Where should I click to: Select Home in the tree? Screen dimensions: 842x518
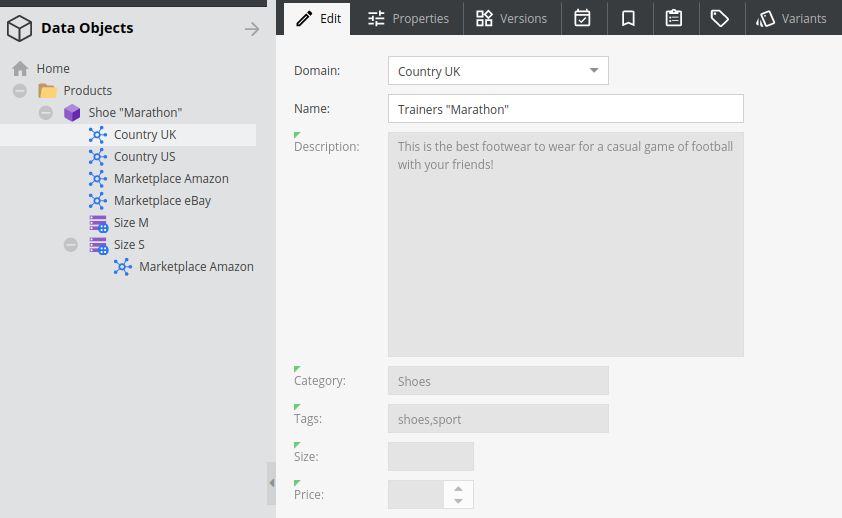point(53,69)
